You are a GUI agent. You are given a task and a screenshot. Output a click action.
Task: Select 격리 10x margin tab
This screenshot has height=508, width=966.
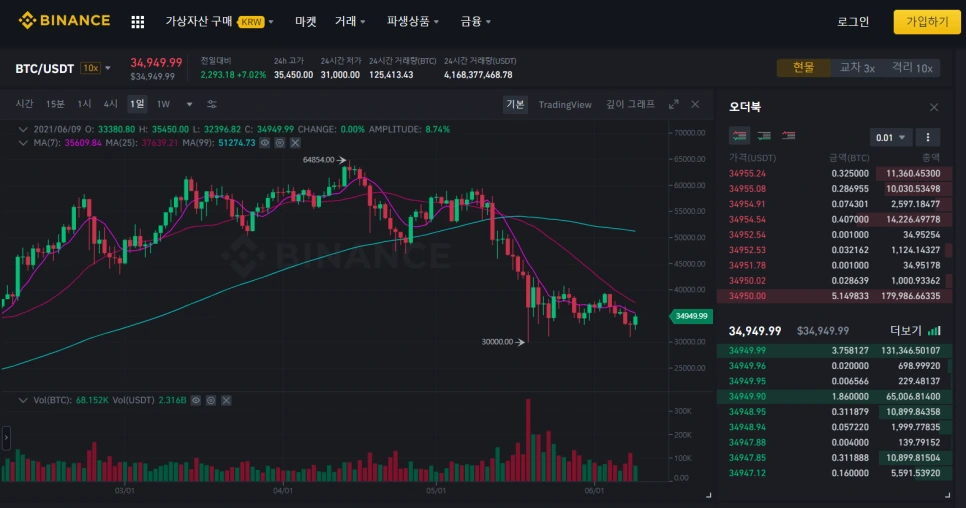point(912,68)
